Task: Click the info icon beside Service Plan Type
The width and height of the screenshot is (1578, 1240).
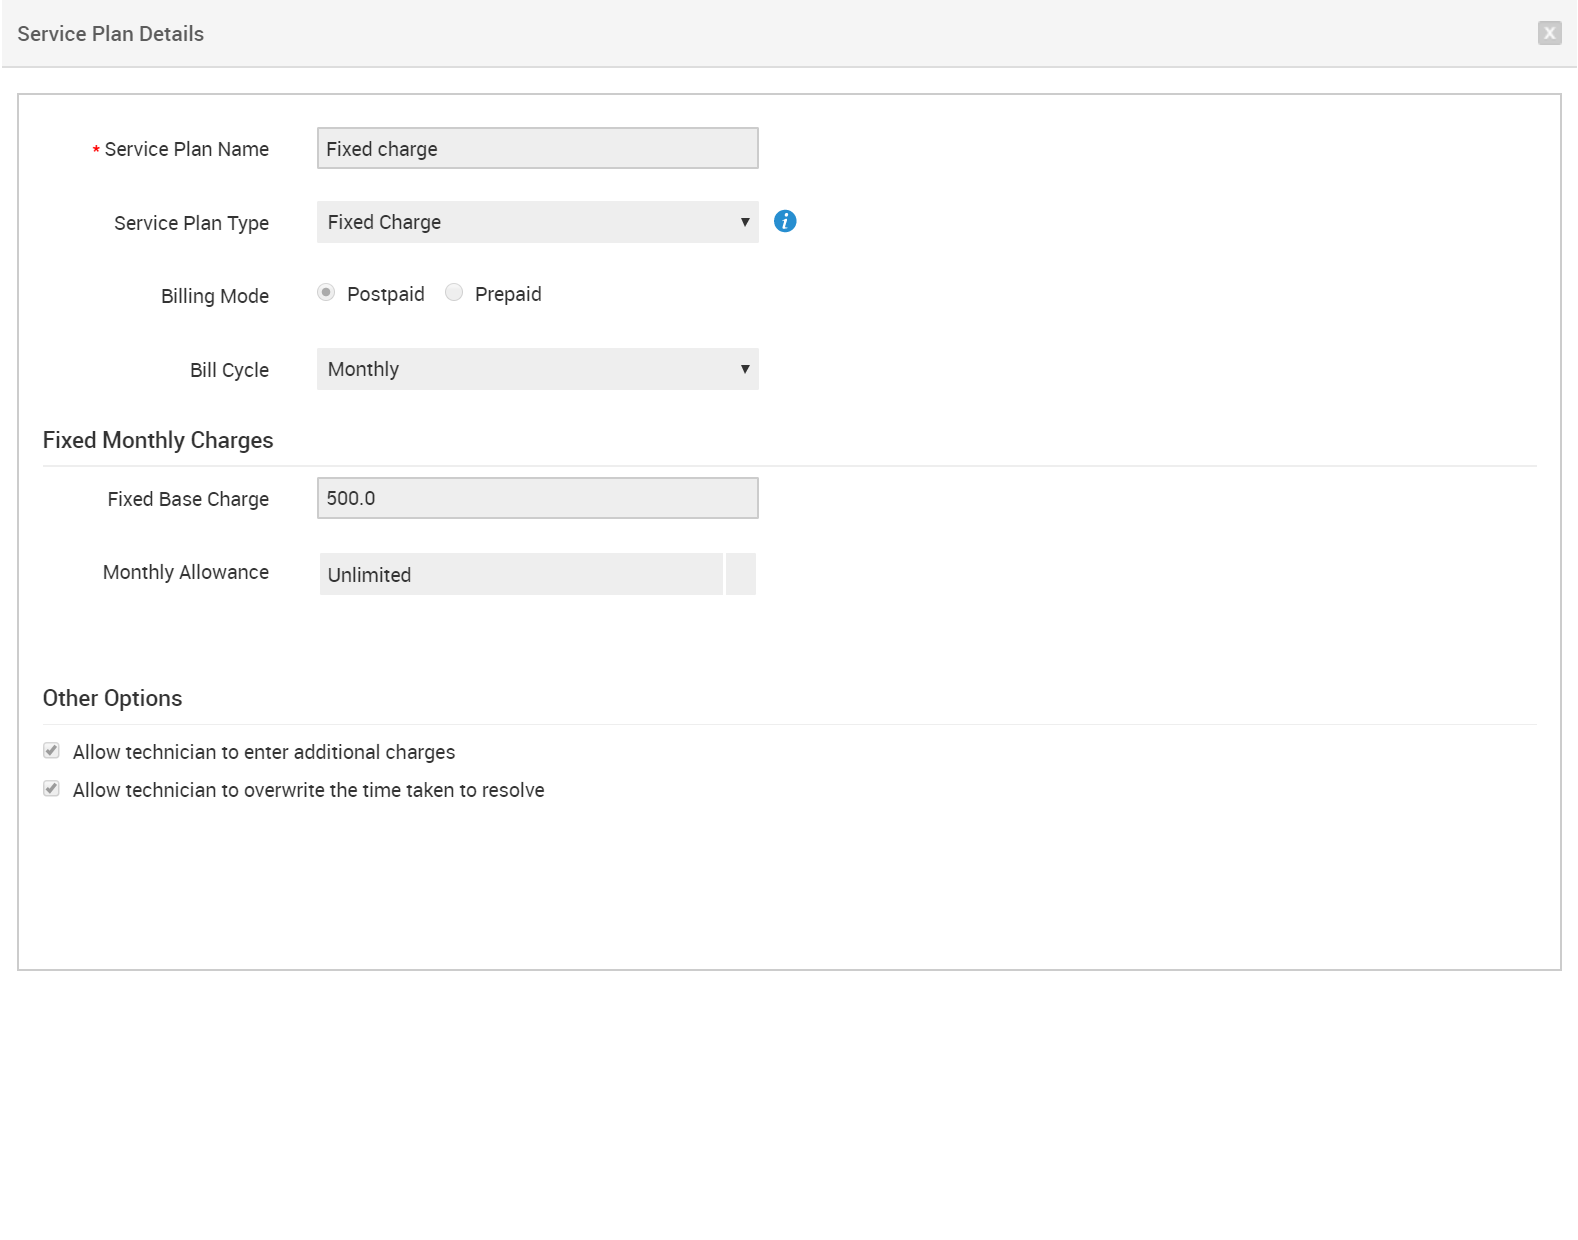Action: [785, 221]
